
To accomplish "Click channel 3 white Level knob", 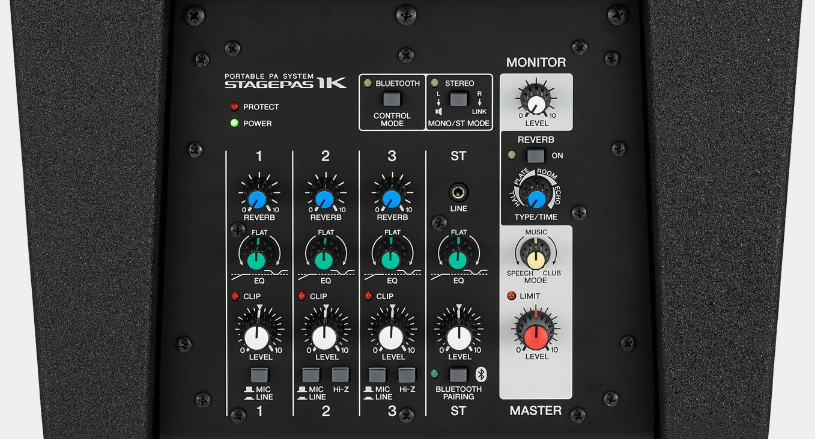I will (391, 335).
